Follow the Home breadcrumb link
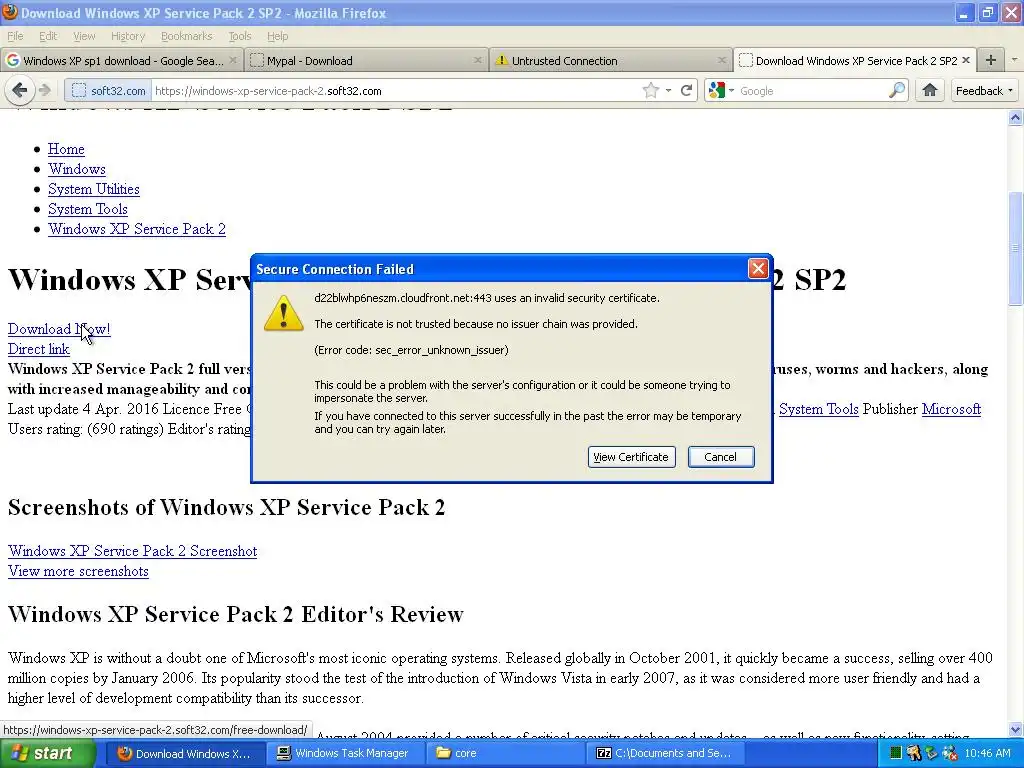This screenshot has width=1024, height=768. coord(66,149)
